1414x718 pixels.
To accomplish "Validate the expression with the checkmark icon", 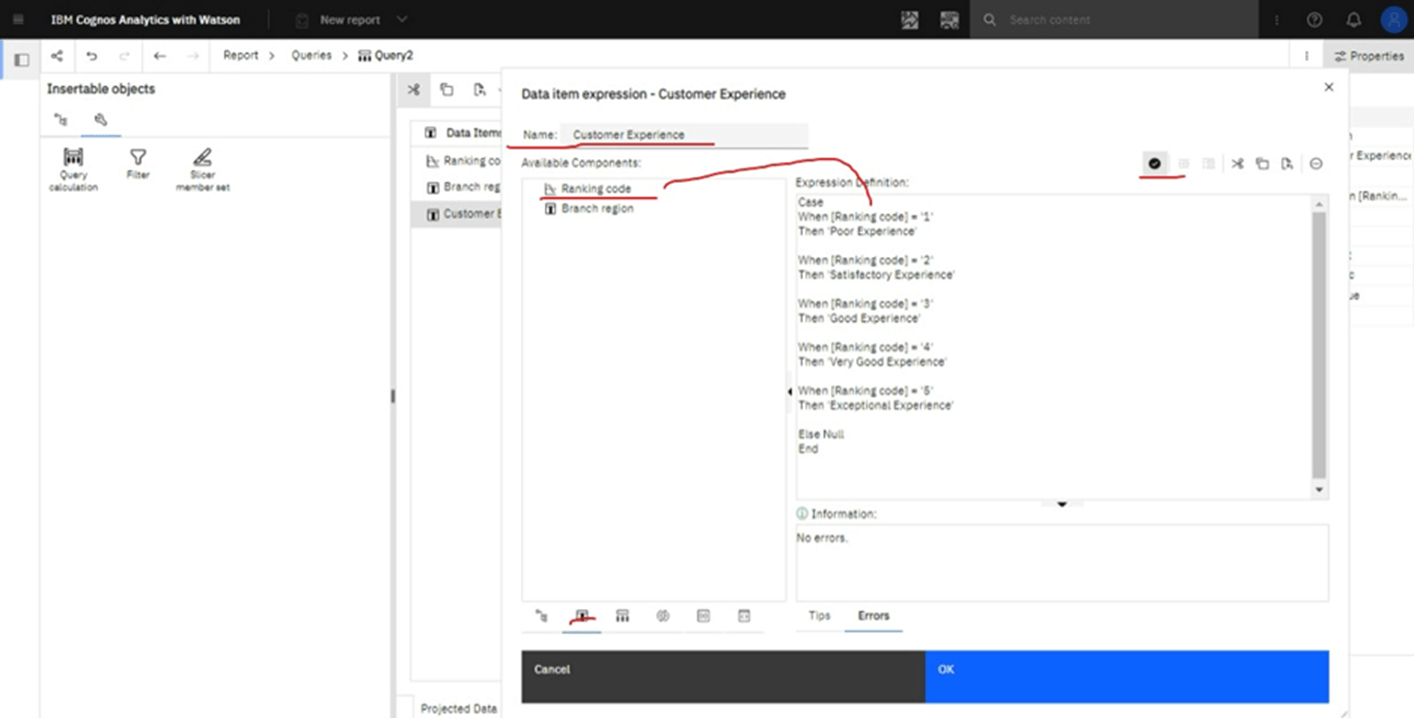I will (1153, 164).
